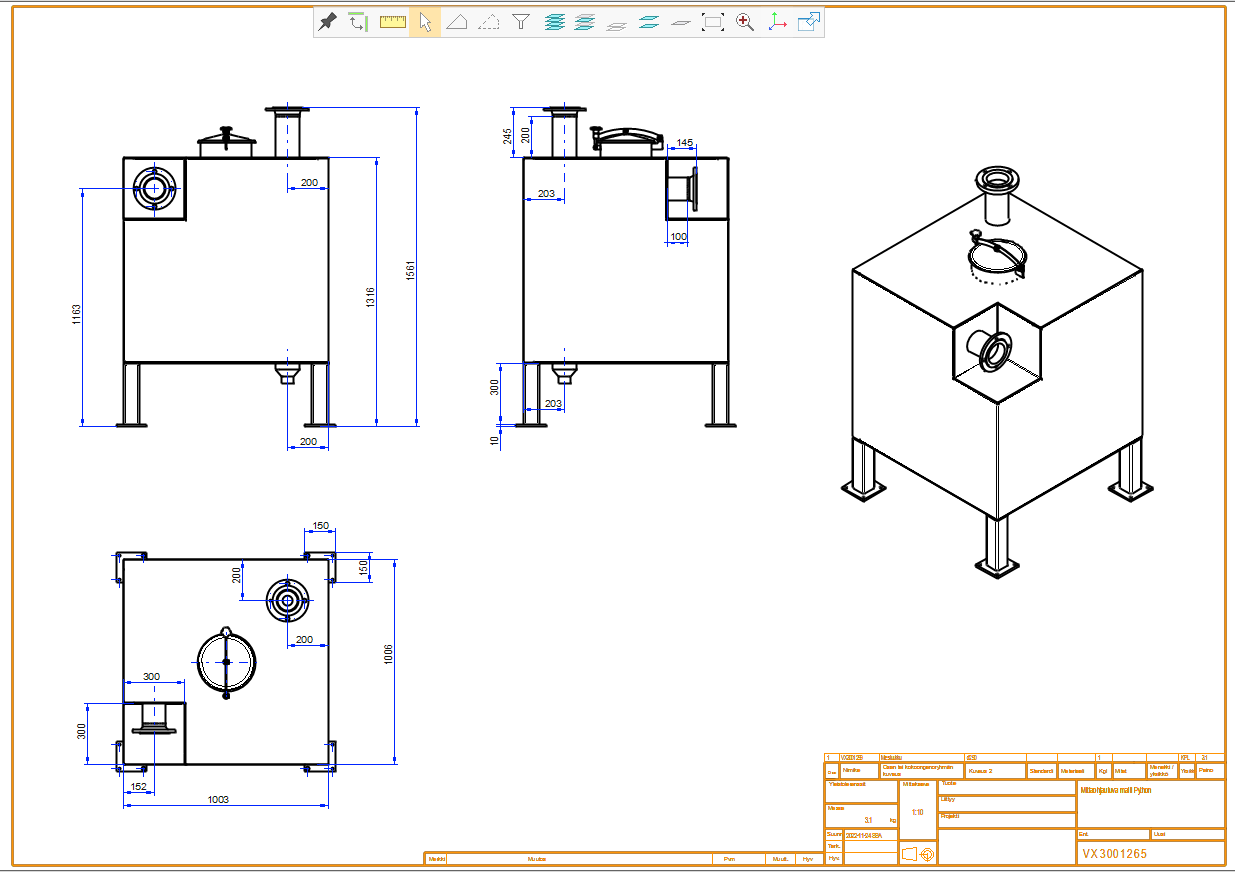Select the 1561 overall height dimension
This screenshot has height=872, width=1235.
[409, 270]
